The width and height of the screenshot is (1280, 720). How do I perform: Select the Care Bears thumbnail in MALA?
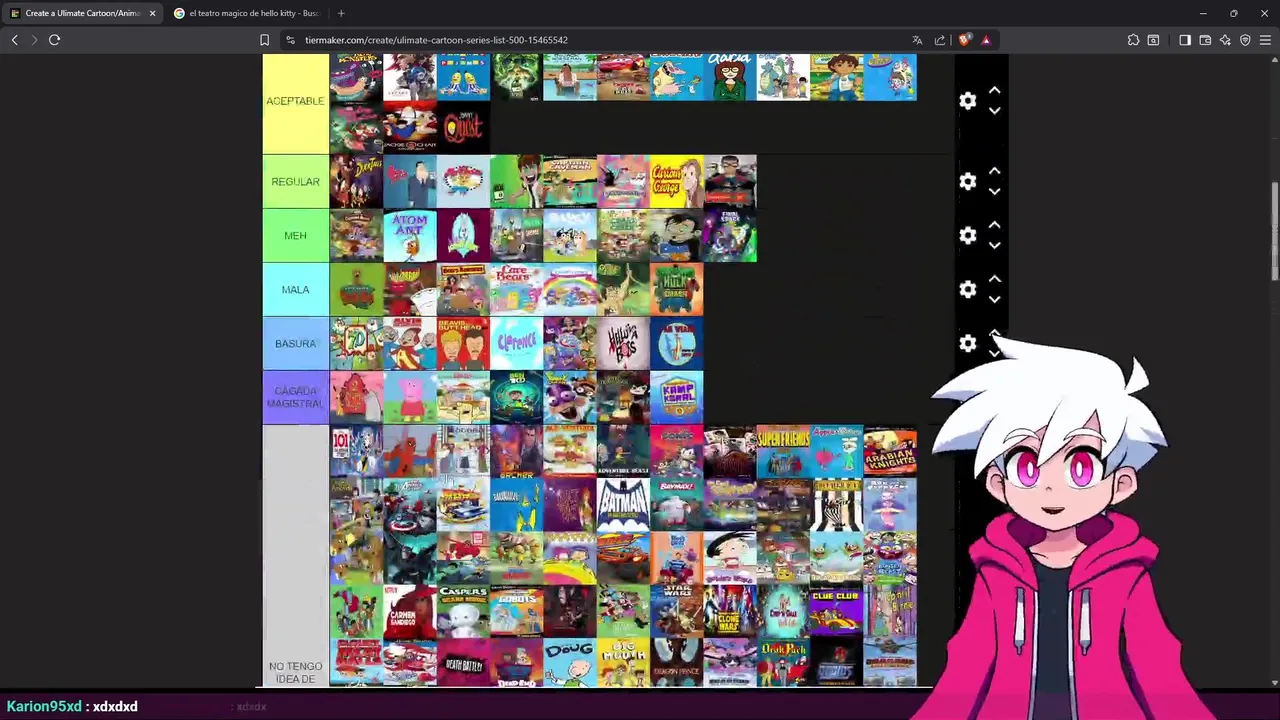517,290
